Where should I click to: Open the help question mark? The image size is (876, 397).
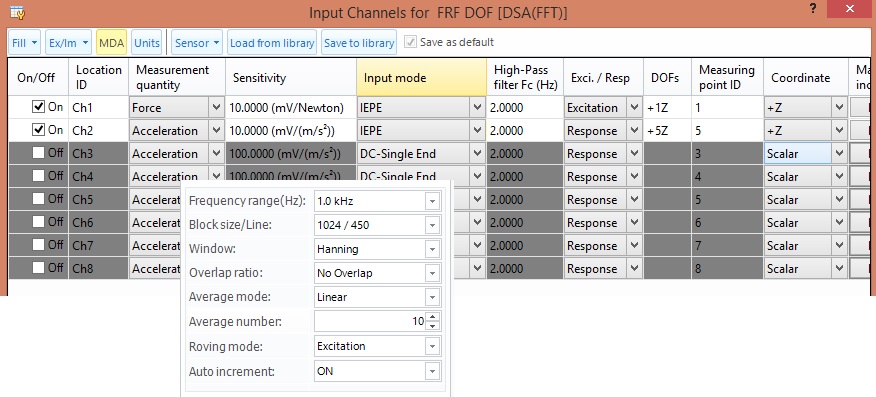coord(813,9)
